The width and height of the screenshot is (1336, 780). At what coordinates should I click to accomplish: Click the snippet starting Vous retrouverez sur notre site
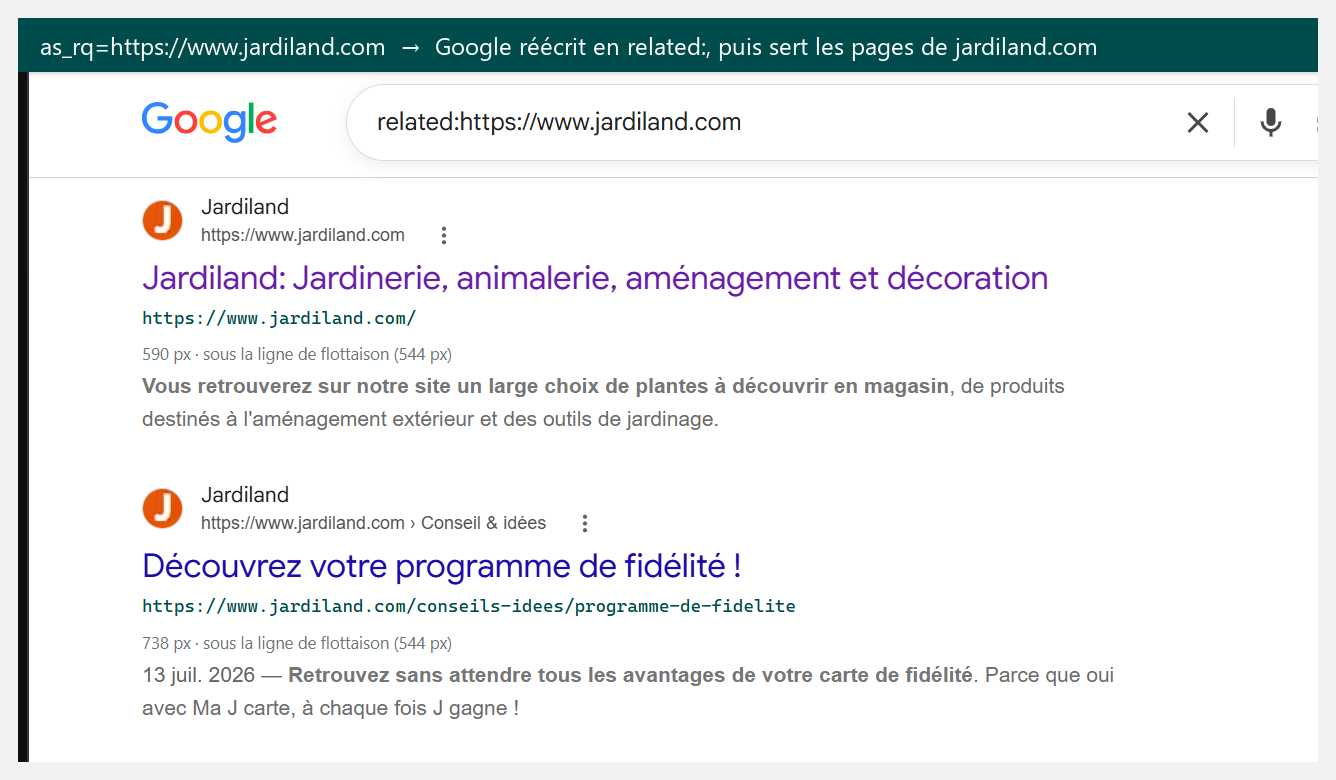(x=603, y=402)
